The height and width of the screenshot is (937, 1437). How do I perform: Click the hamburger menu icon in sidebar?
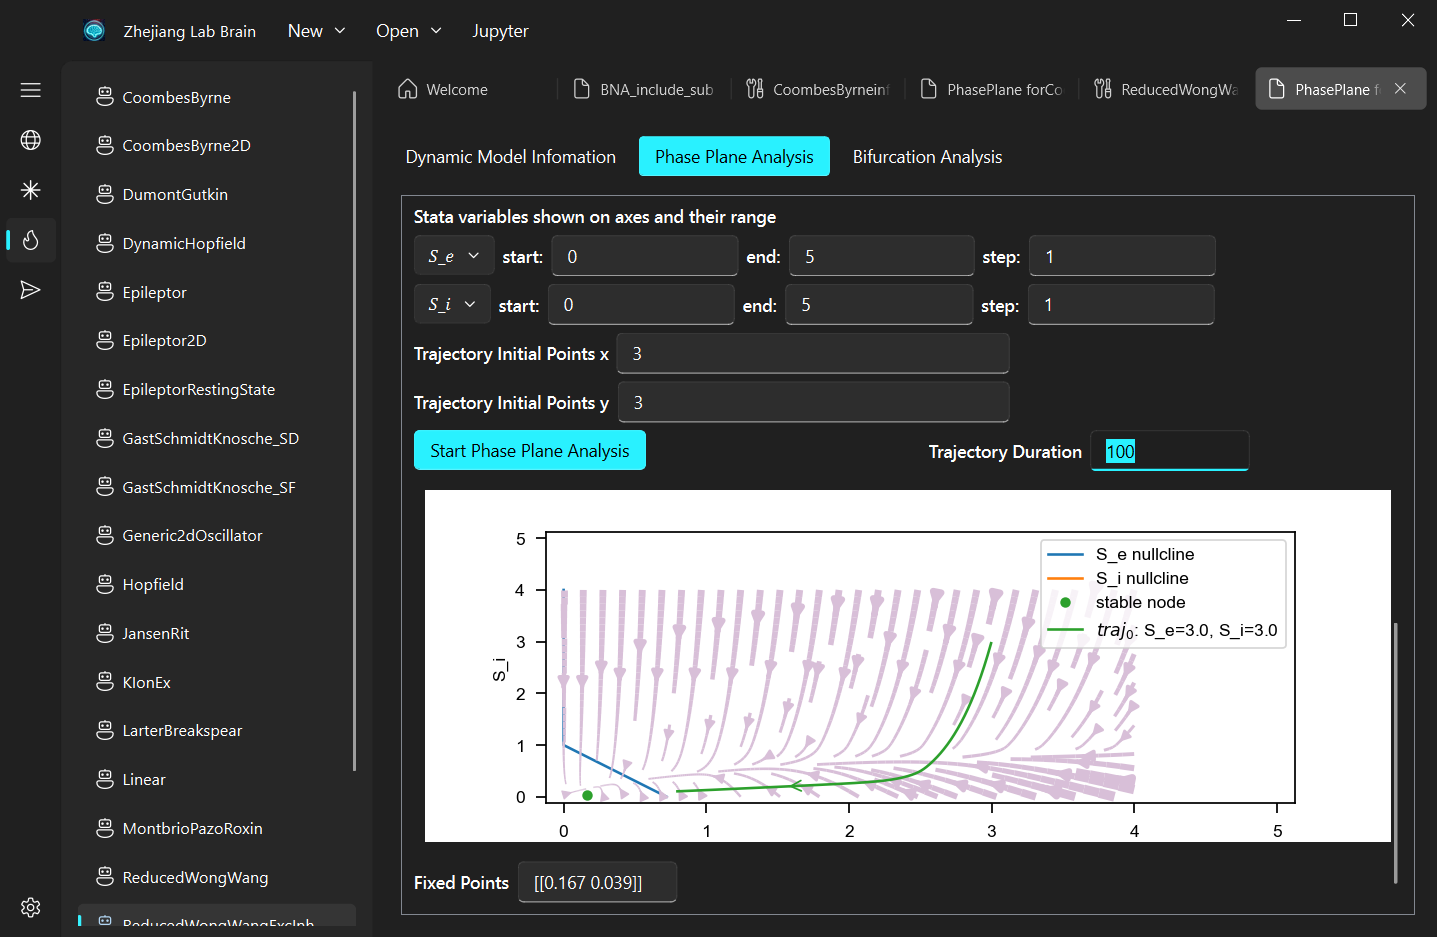pyautogui.click(x=31, y=90)
